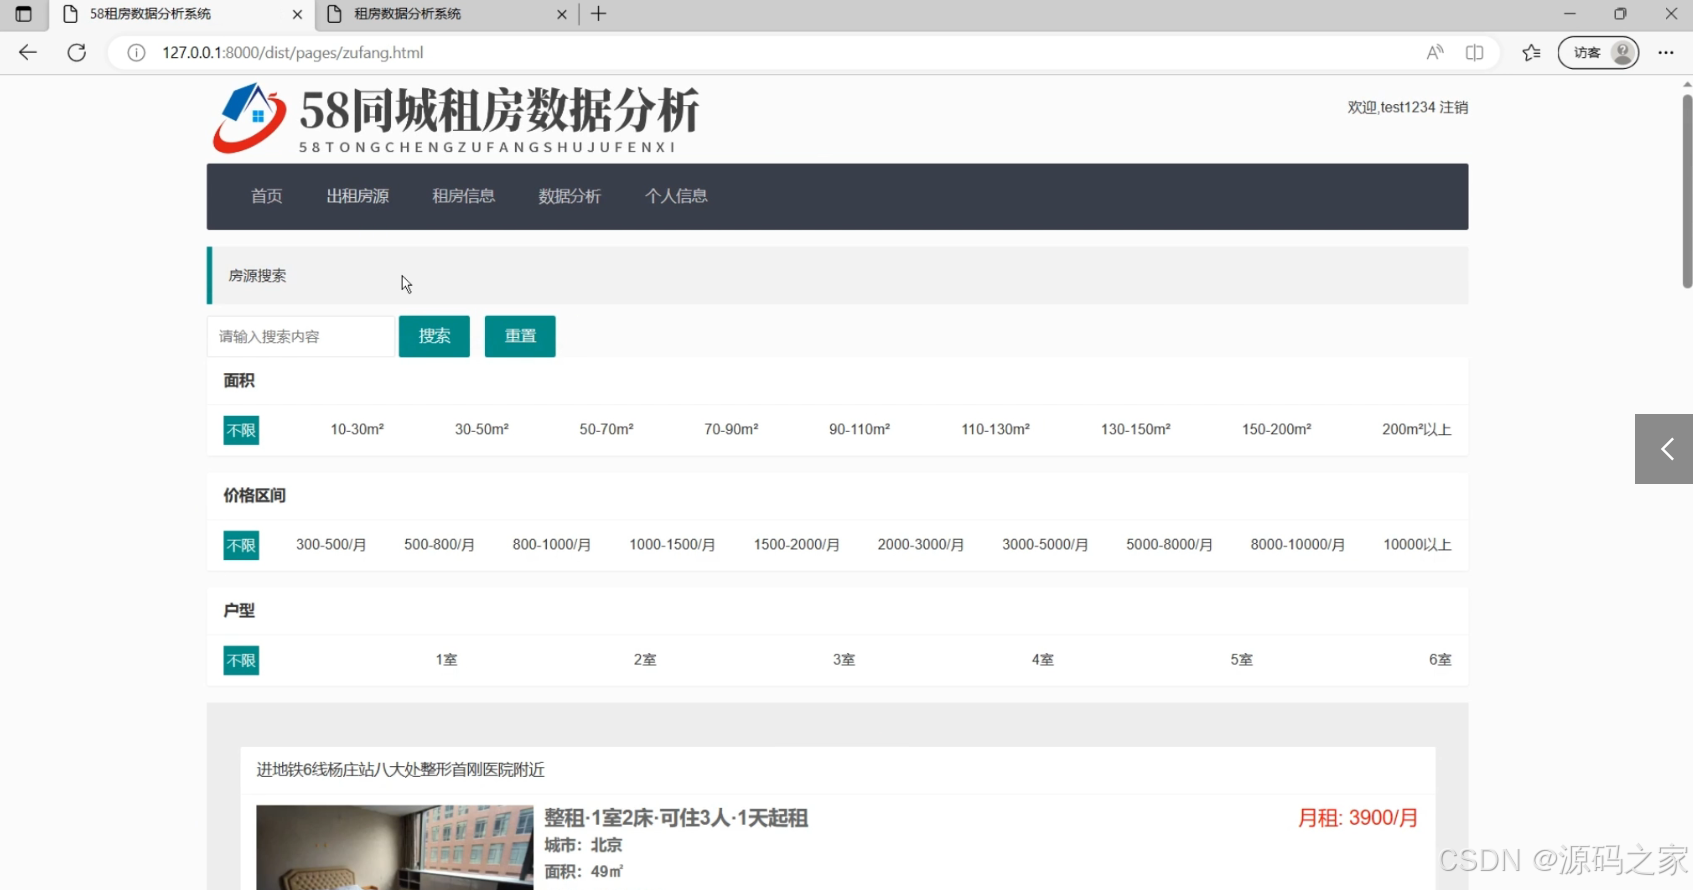Open listing photo of the 3900/月 rental
Screen dimensions: 1693x890
click(395, 847)
